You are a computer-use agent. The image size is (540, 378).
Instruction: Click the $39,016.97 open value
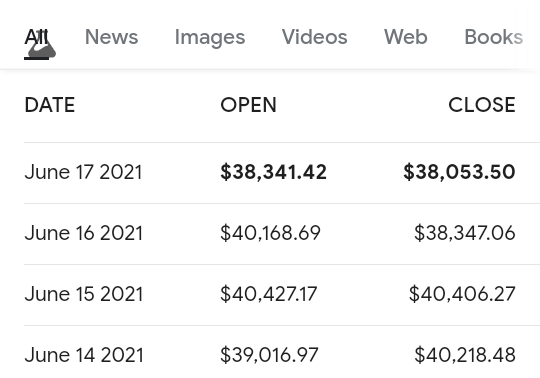coord(269,355)
